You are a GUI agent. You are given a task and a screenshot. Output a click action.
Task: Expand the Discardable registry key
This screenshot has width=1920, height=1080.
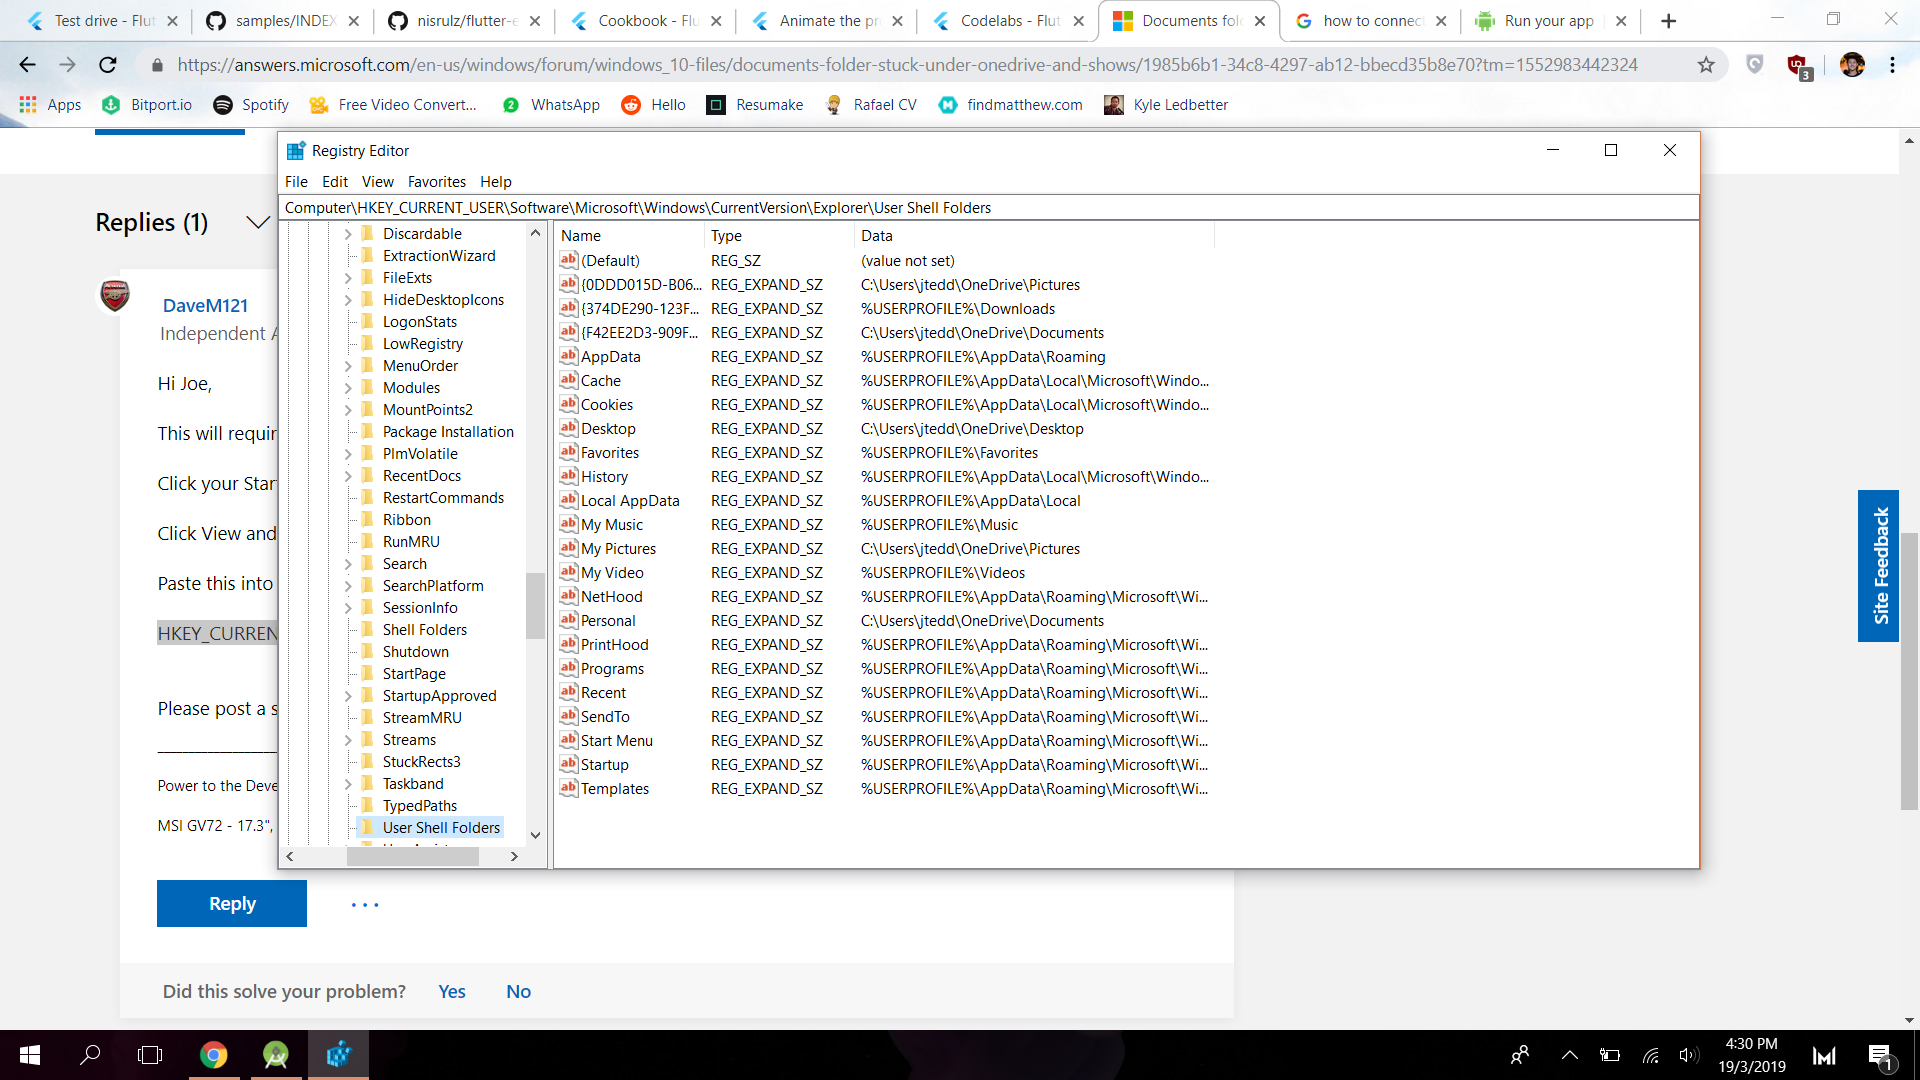348,234
